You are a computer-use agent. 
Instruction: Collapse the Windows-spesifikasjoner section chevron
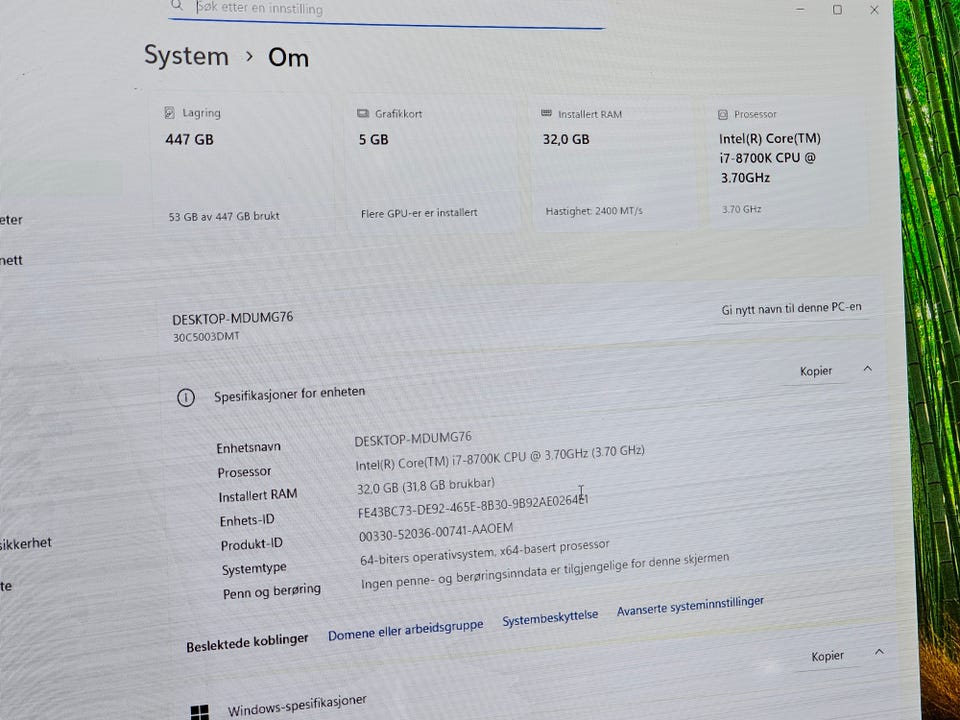click(x=879, y=652)
